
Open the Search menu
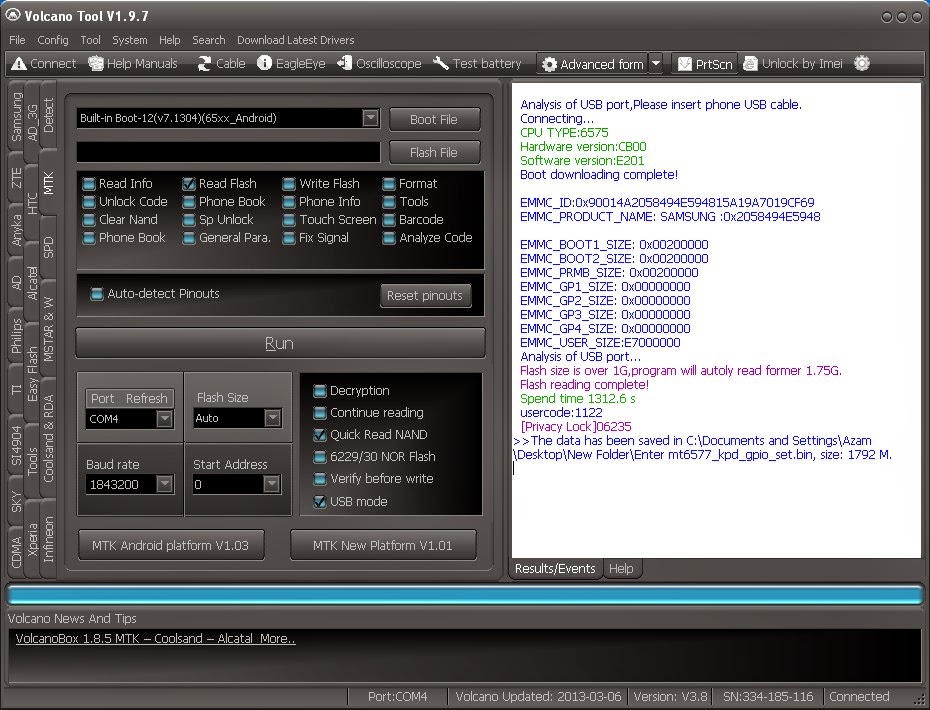click(x=208, y=40)
